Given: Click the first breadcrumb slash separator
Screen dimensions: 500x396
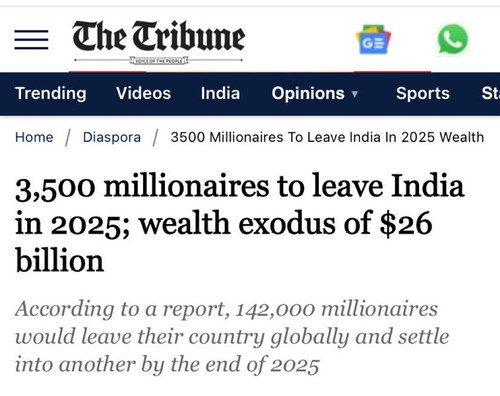Looking at the screenshot, I should click(68, 138).
